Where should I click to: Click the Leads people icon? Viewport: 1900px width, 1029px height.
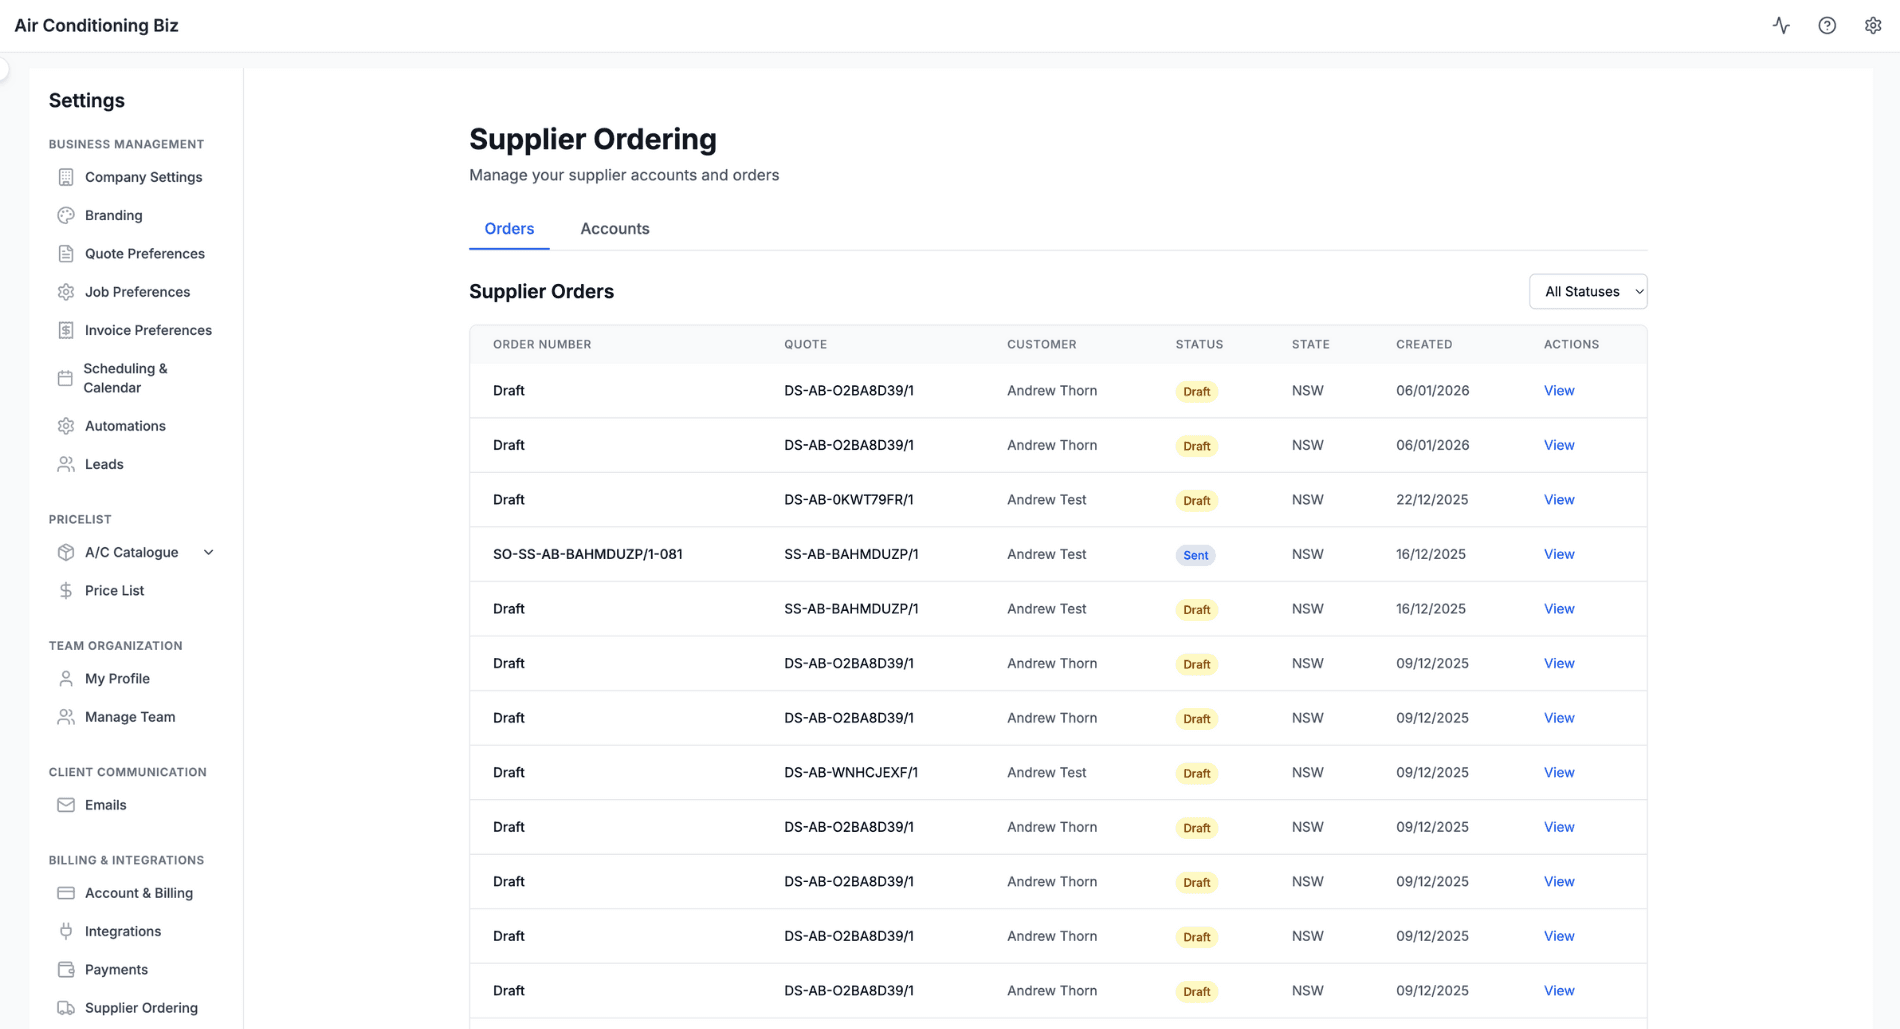point(65,464)
